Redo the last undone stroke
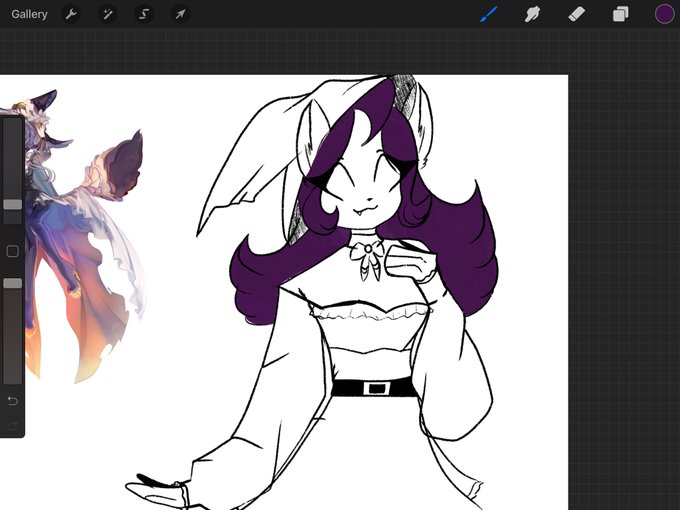680x510 pixels. click(13, 426)
